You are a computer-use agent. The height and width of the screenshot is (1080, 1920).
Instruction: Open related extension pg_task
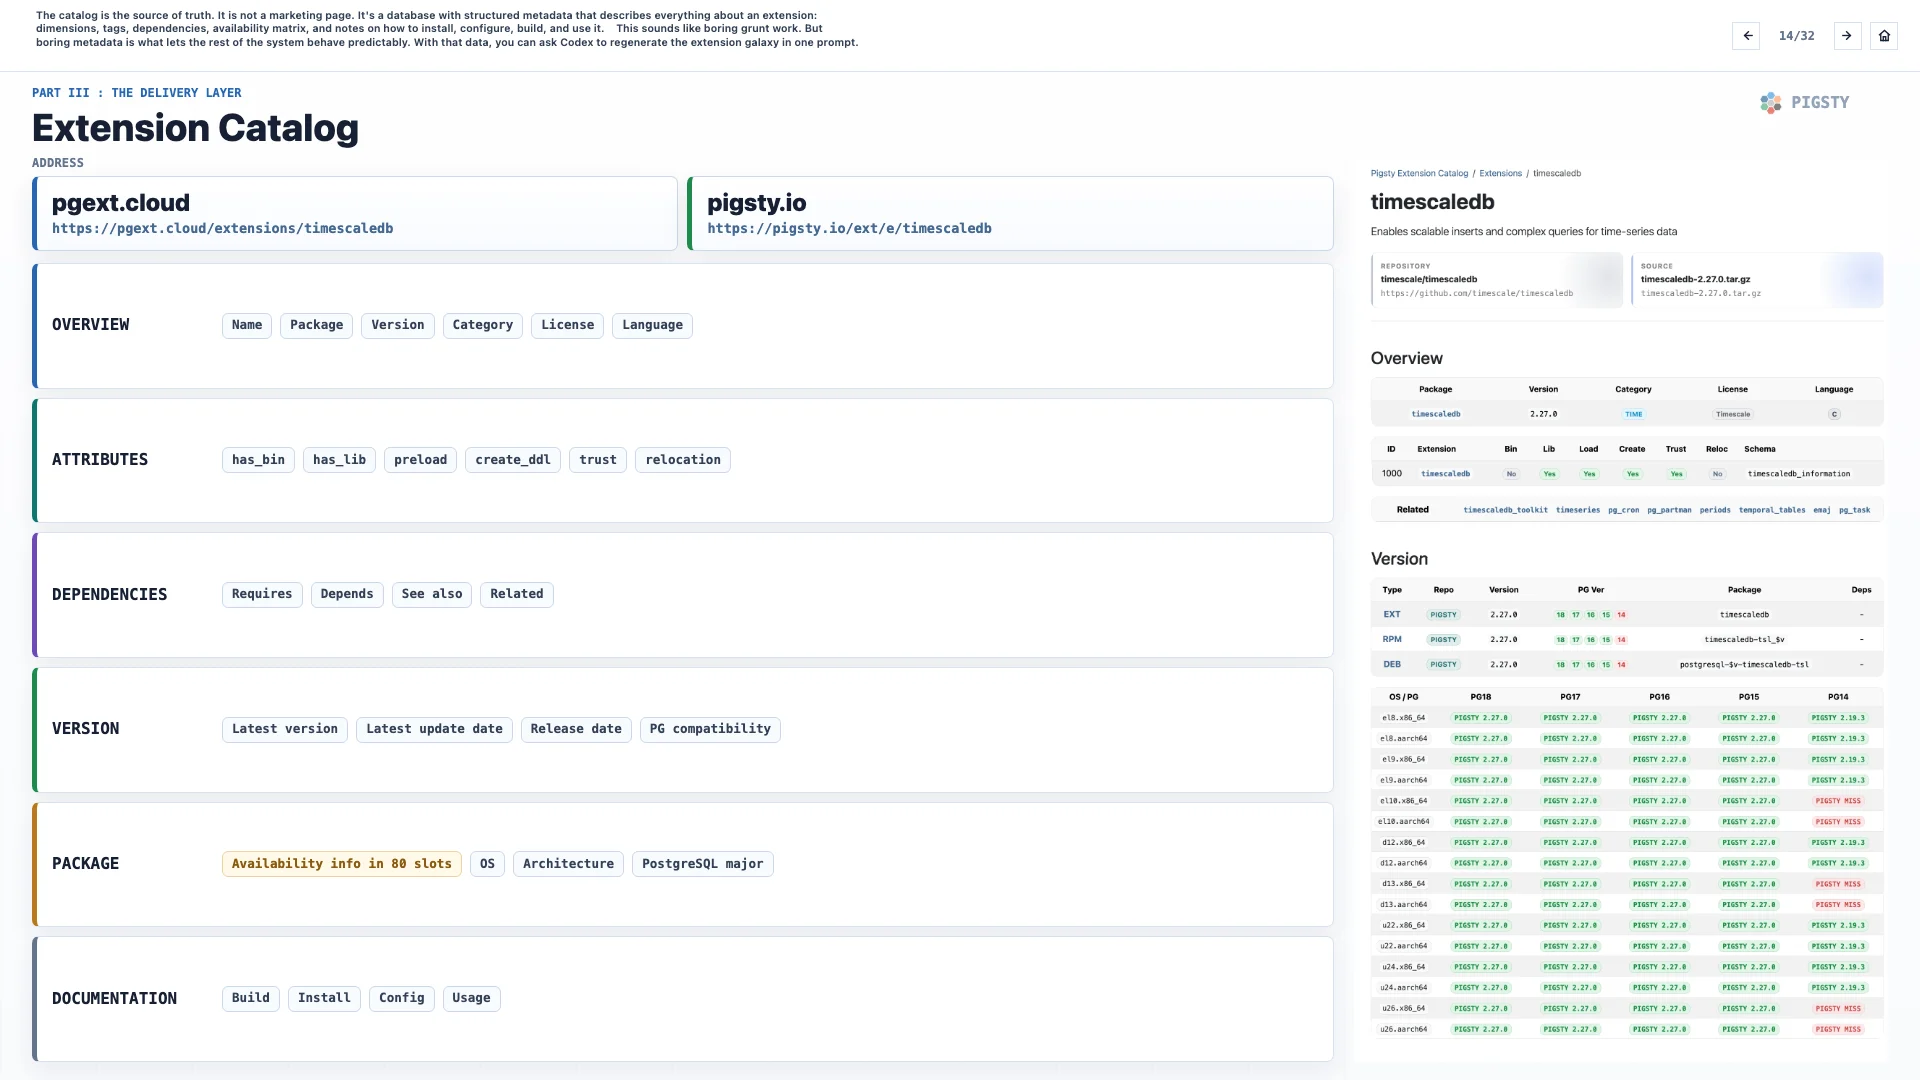(1854, 510)
